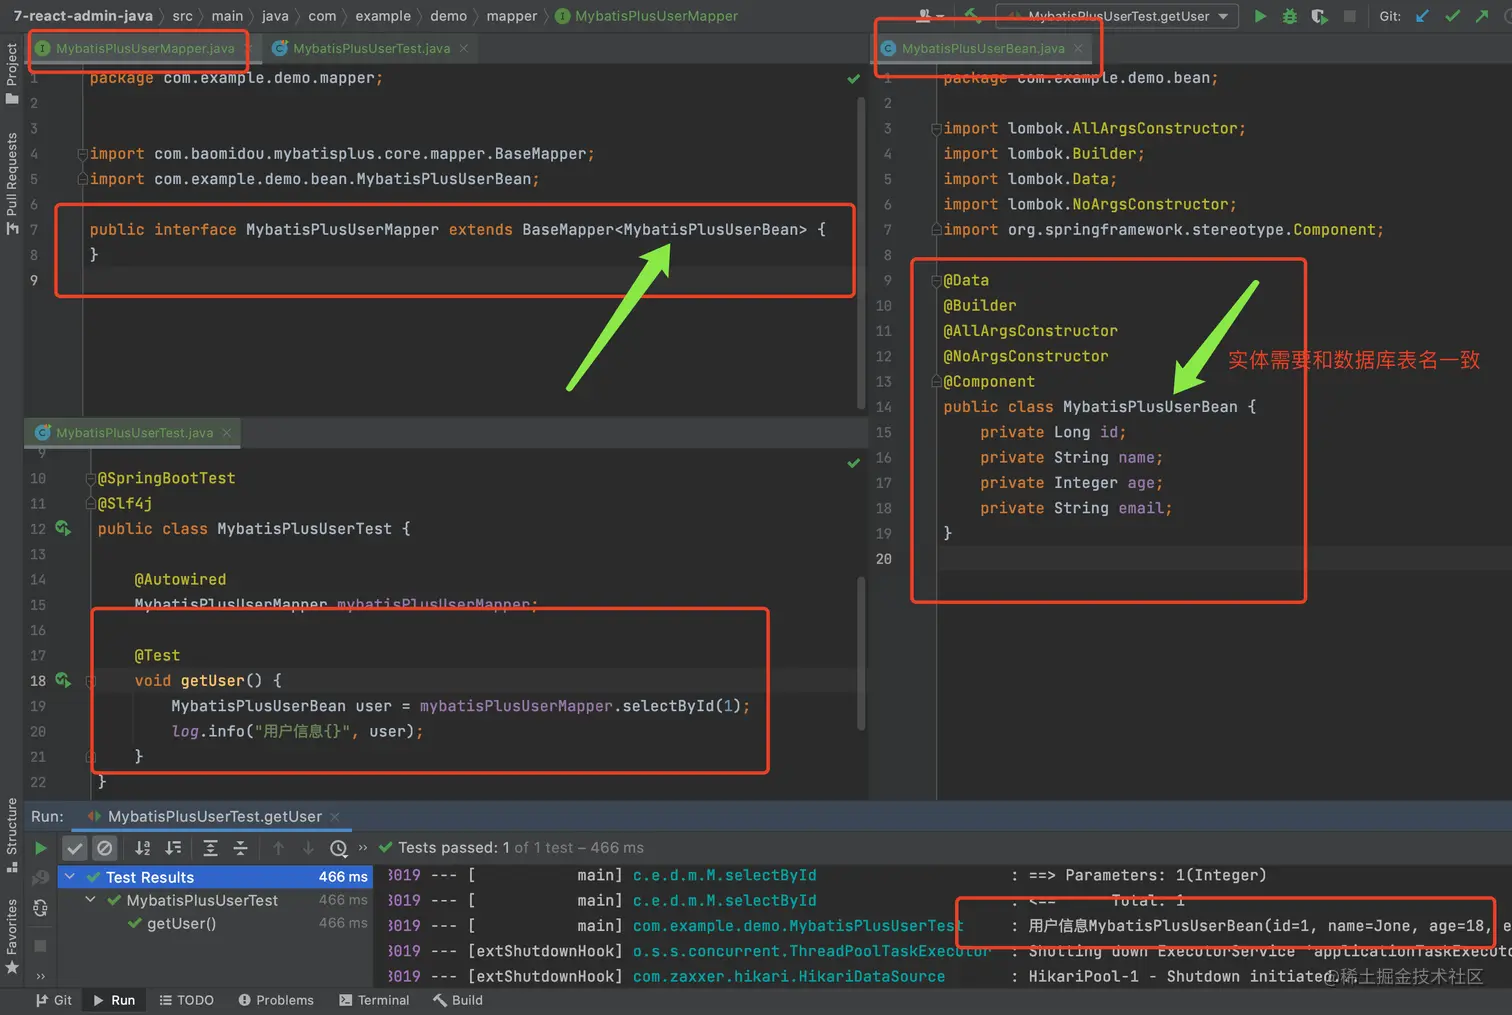This screenshot has width=1512, height=1015.
Task: Go to next failed test arrow
Action: click(x=308, y=848)
